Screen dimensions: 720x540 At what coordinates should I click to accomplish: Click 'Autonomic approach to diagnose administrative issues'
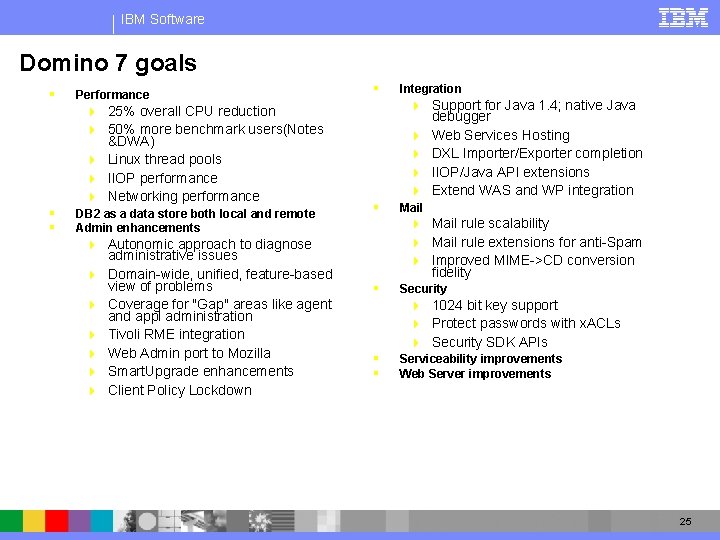click(x=209, y=250)
